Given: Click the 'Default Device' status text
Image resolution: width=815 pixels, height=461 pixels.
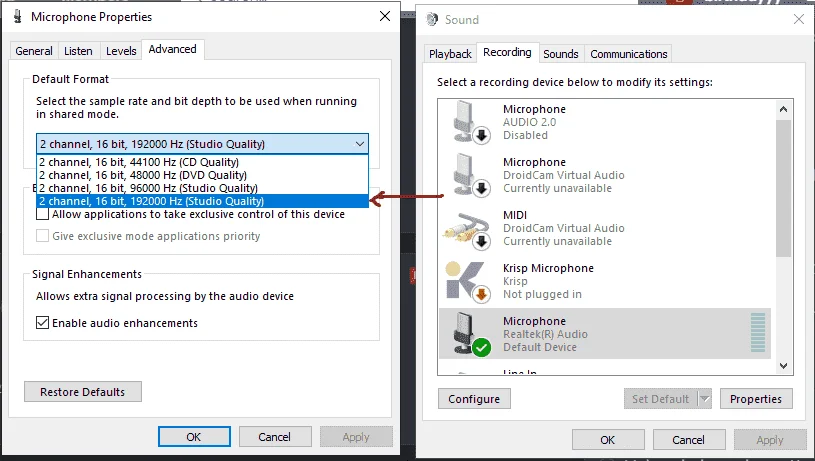Looking at the screenshot, I should tap(540, 347).
